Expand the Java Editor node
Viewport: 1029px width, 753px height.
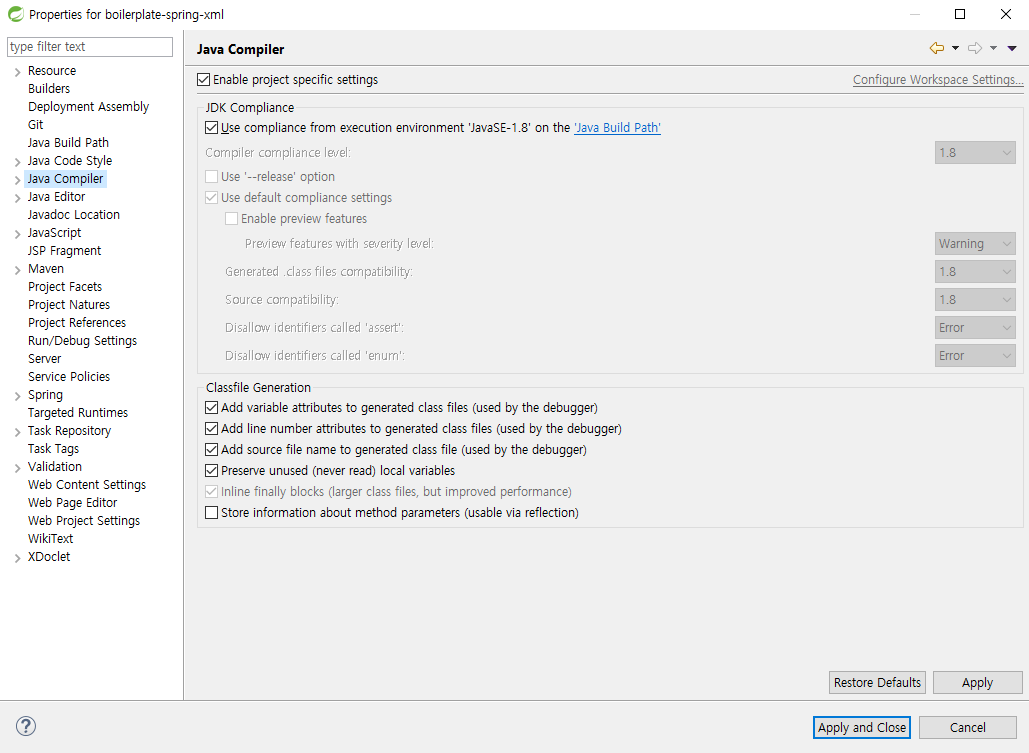pos(17,198)
